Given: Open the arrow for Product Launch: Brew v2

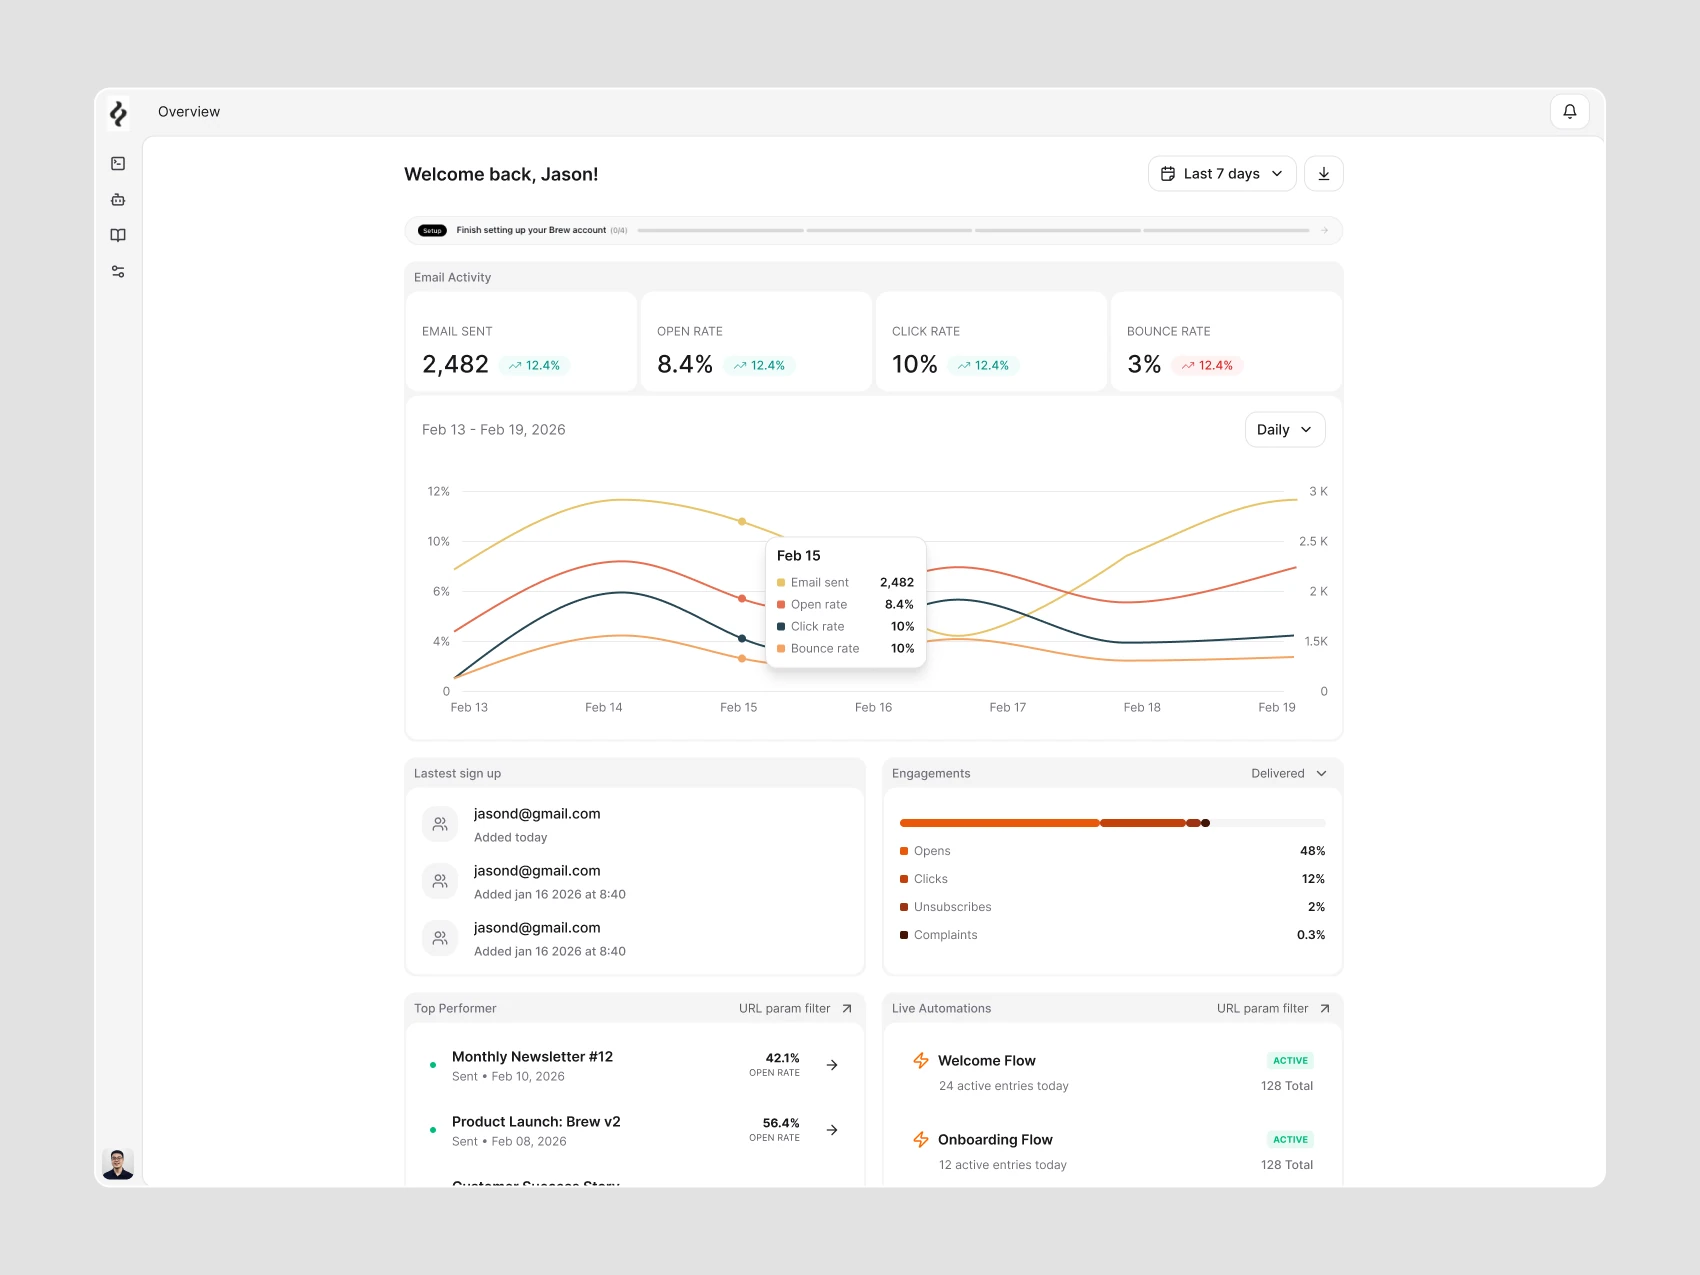Looking at the screenshot, I should tap(832, 1130).
